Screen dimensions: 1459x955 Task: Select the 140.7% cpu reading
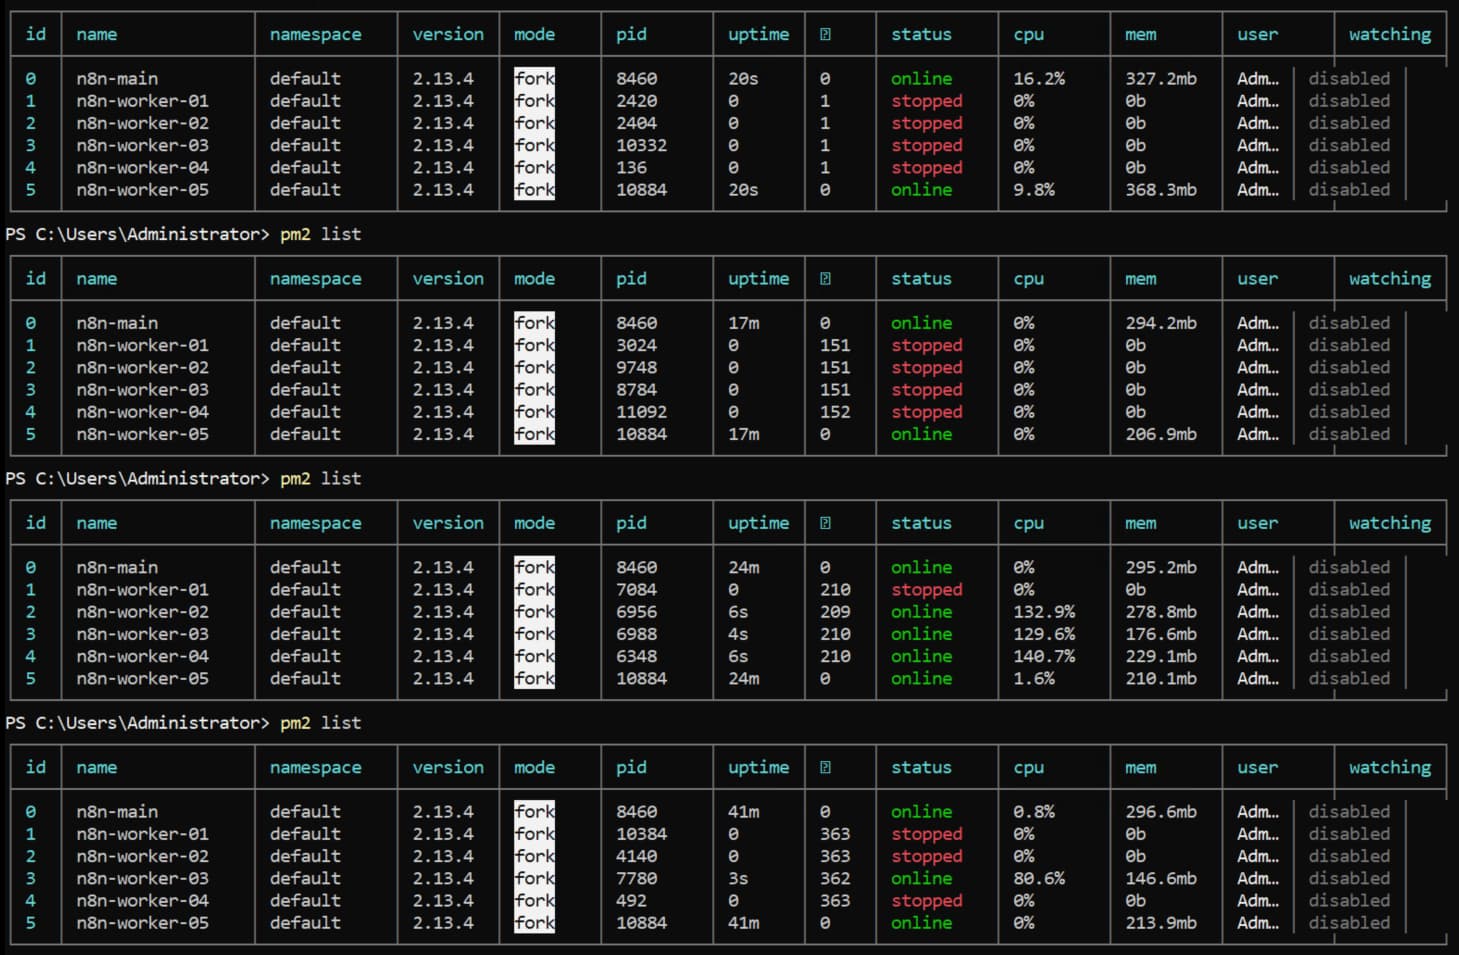pos(1044,656)
